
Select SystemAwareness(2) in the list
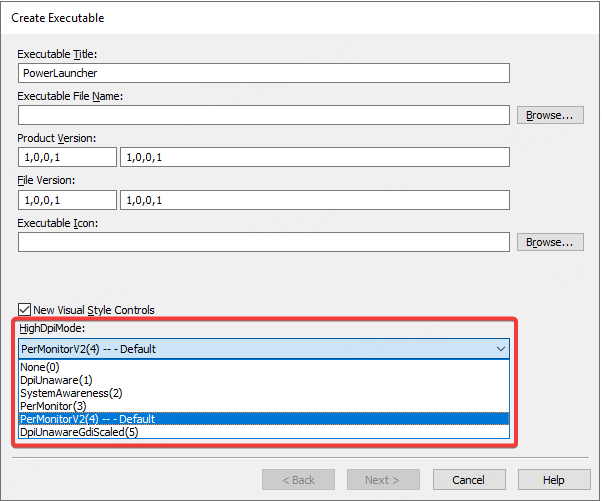[x=70, y=393]
